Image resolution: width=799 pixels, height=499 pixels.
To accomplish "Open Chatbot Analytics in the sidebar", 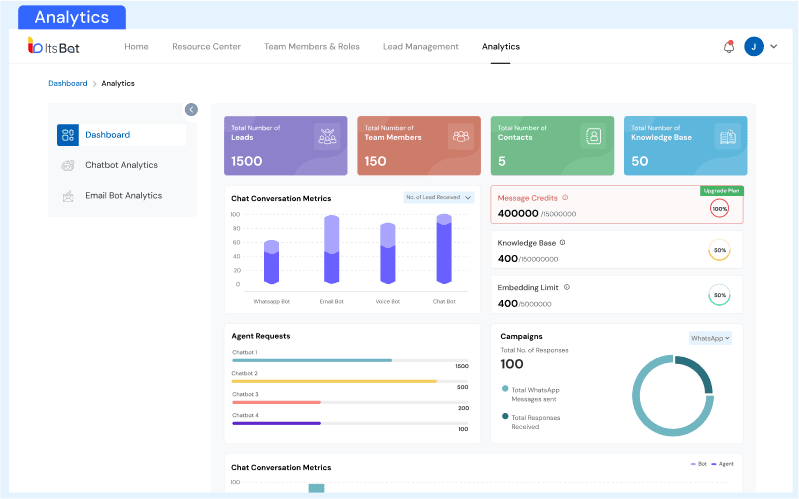I will coord(122,165).
